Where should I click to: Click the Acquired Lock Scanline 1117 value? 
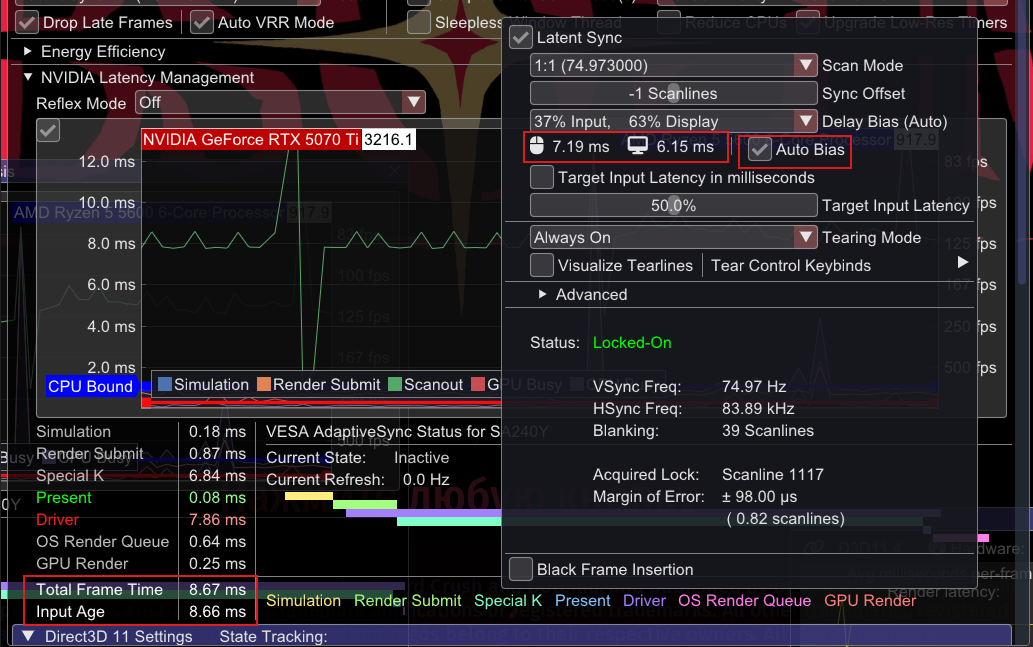(773, 474)
